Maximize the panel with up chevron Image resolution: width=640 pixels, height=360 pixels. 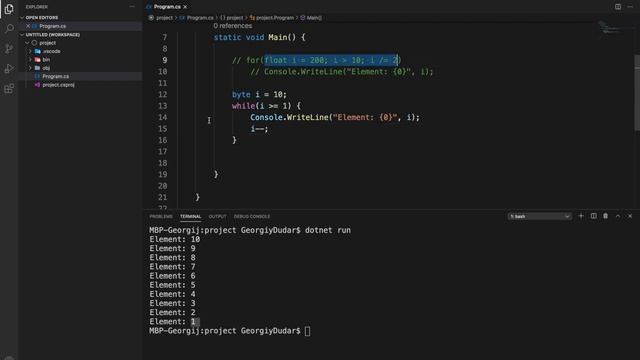(x=618, y=216)
